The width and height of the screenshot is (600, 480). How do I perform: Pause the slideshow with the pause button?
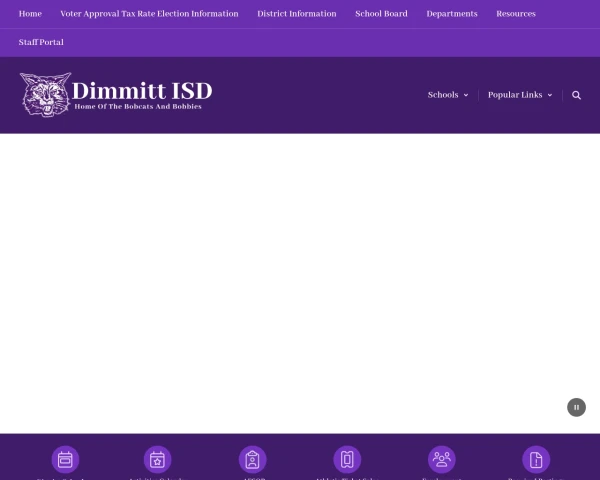coord(576,407)
